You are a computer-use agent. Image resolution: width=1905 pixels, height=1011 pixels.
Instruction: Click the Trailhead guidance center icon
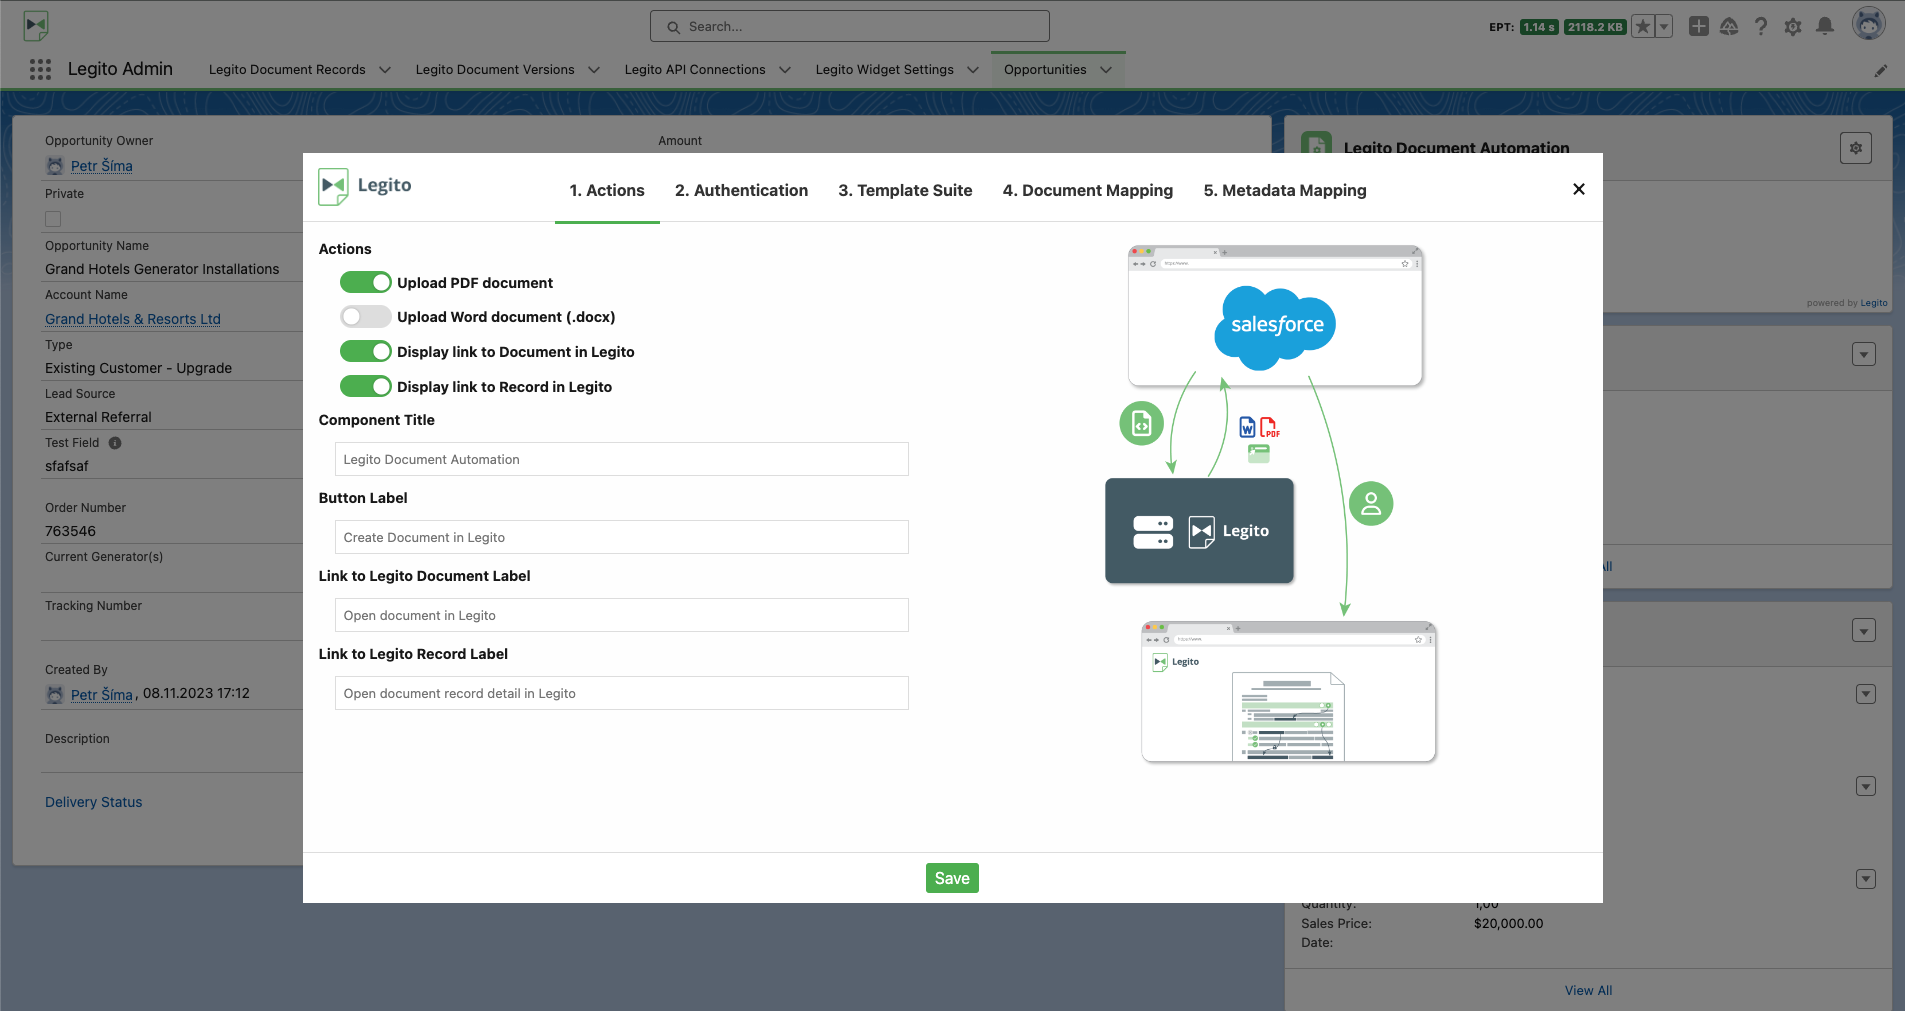[x=1729, y=27]
